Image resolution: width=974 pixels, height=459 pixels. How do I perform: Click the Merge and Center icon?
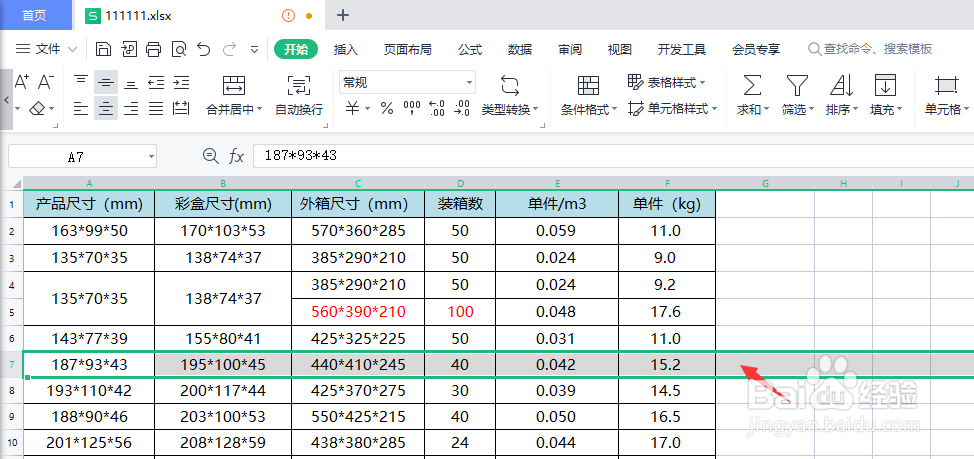234,84
